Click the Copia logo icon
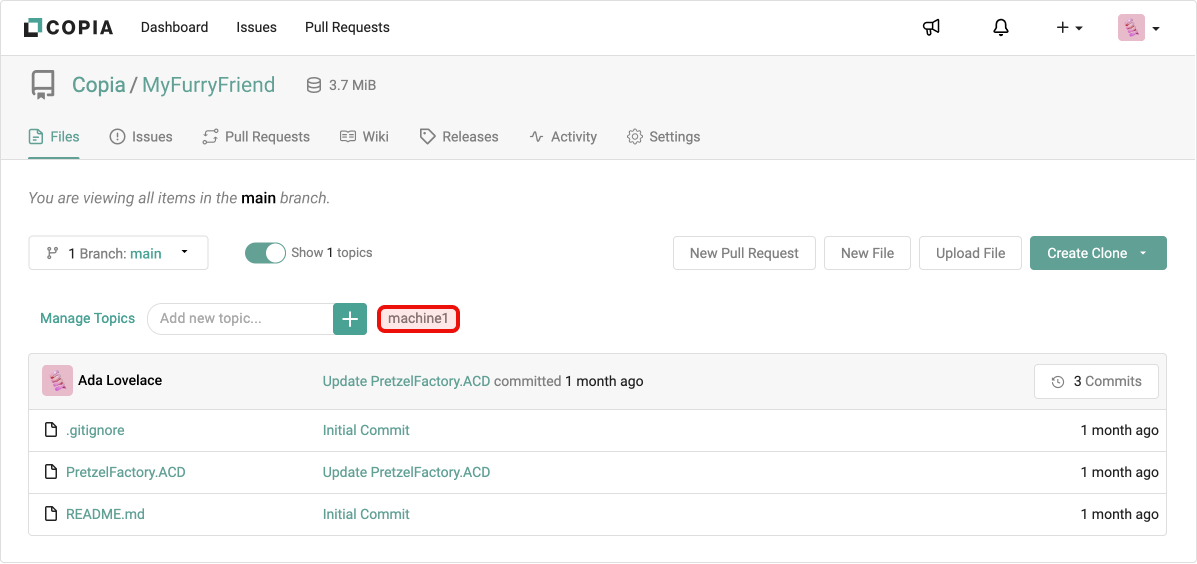Screen dimensions: 1197x564 (x=33, y=28)
